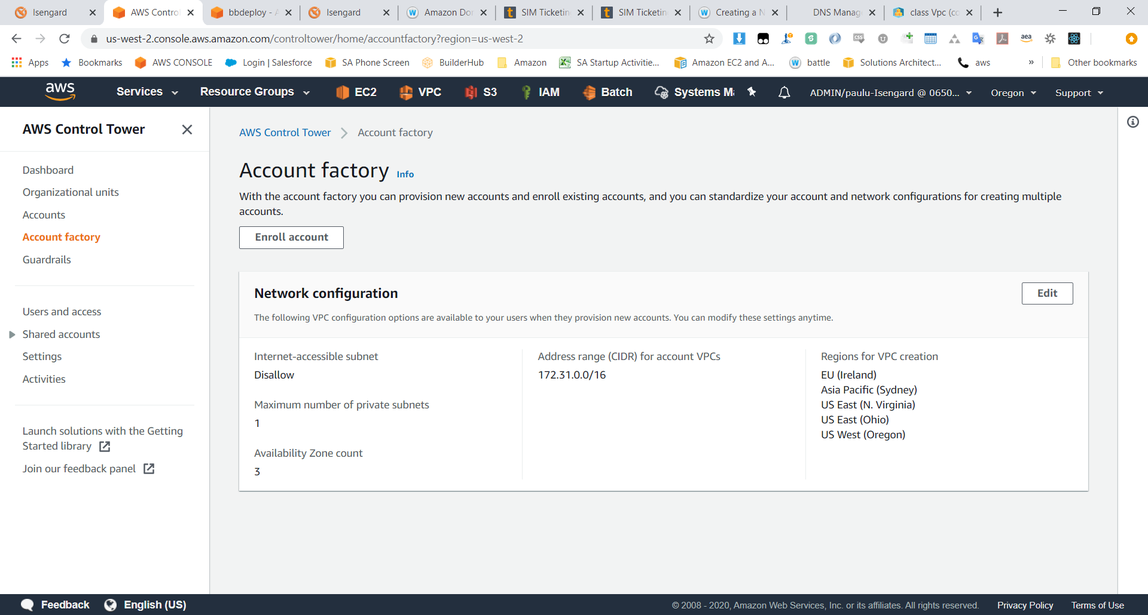The width and height of the screenshot is (1148, 615).
Task: Click the US West (Oregon) region entry
Action: pos(863,434)
